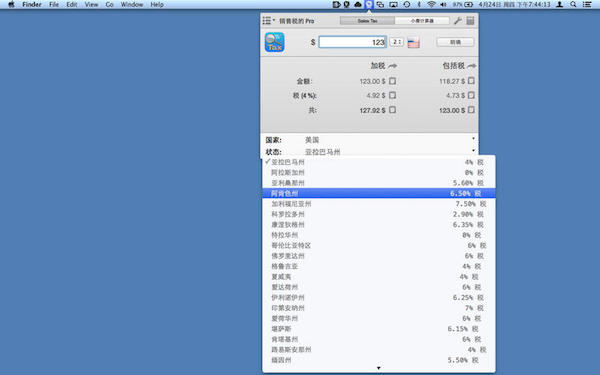The image size is (600, 375).
Task: Open the Edit menu
Action: (72, 5)
